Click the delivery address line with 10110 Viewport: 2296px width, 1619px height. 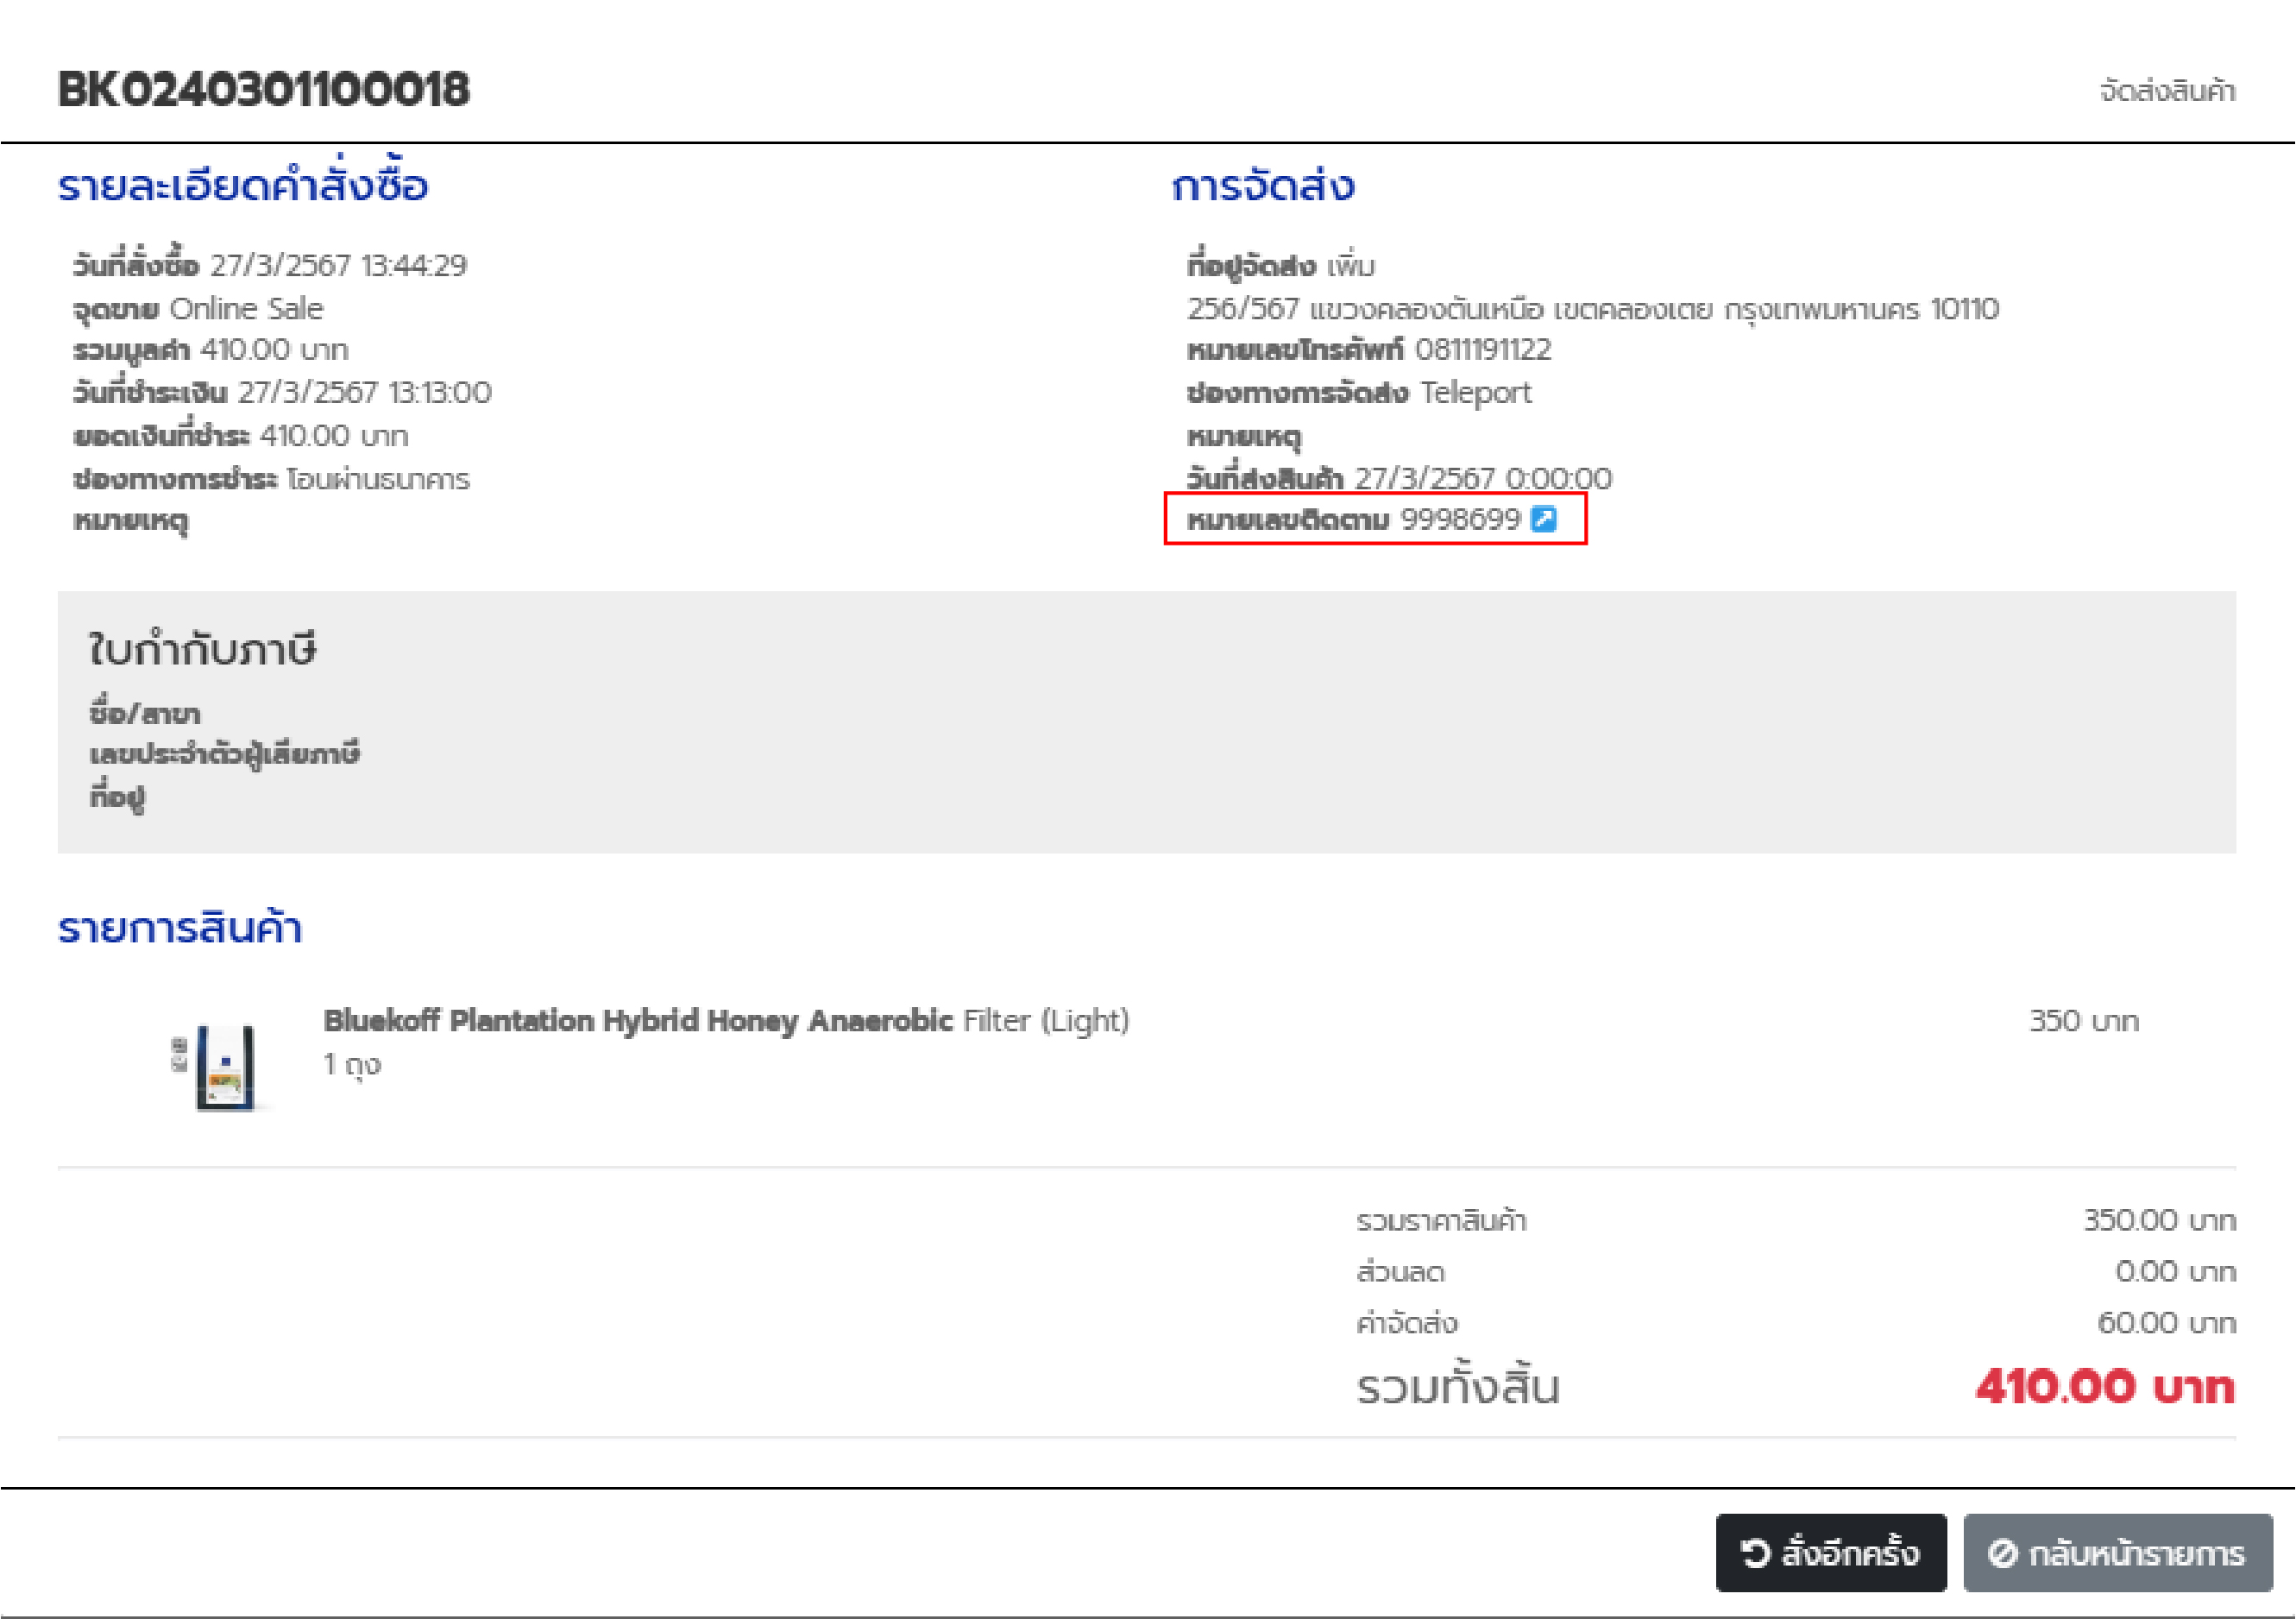[x=1592, y=308]
